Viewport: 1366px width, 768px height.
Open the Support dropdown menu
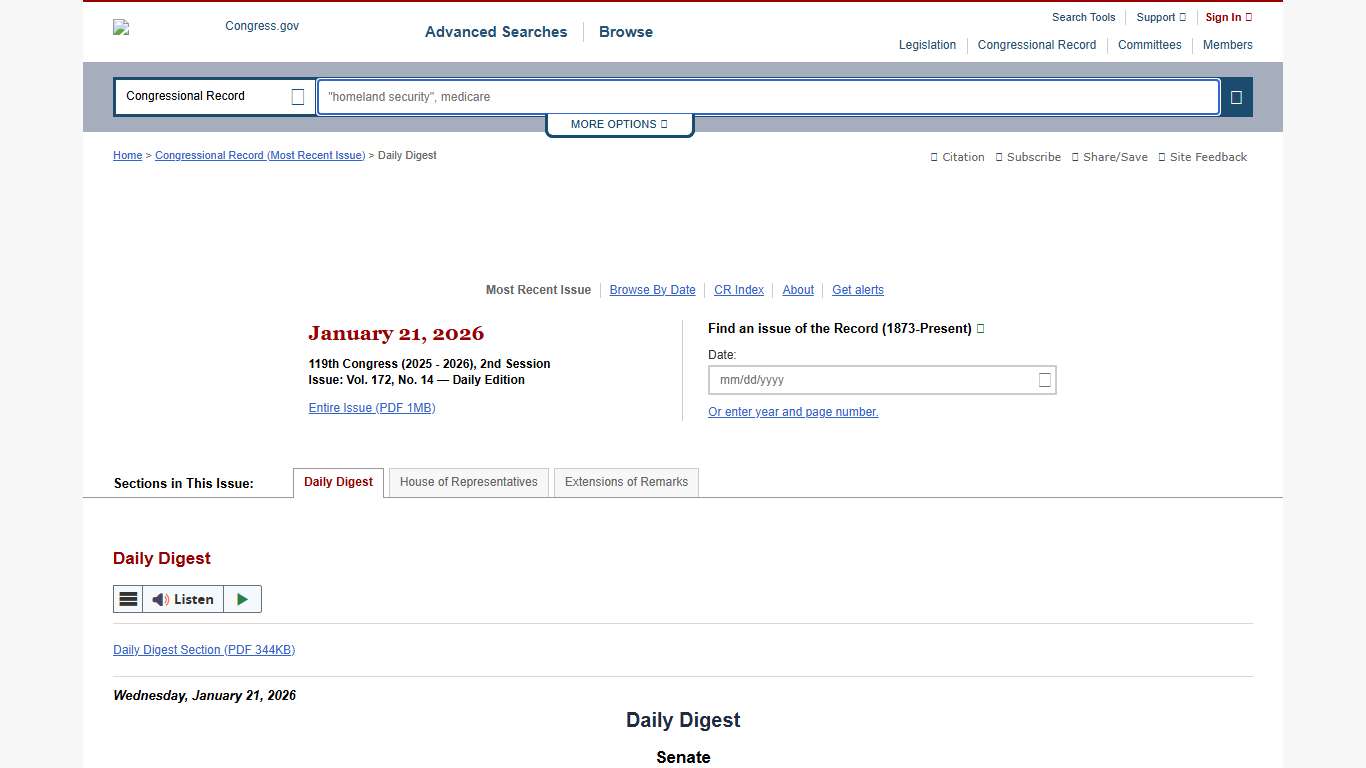tap(1161, 17)
